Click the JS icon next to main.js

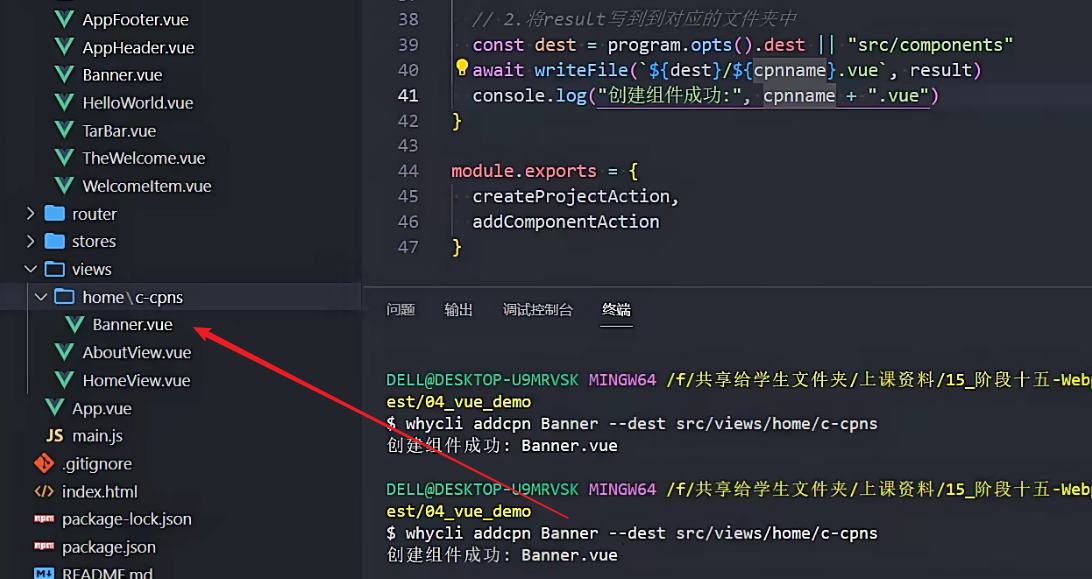point(54,436)
